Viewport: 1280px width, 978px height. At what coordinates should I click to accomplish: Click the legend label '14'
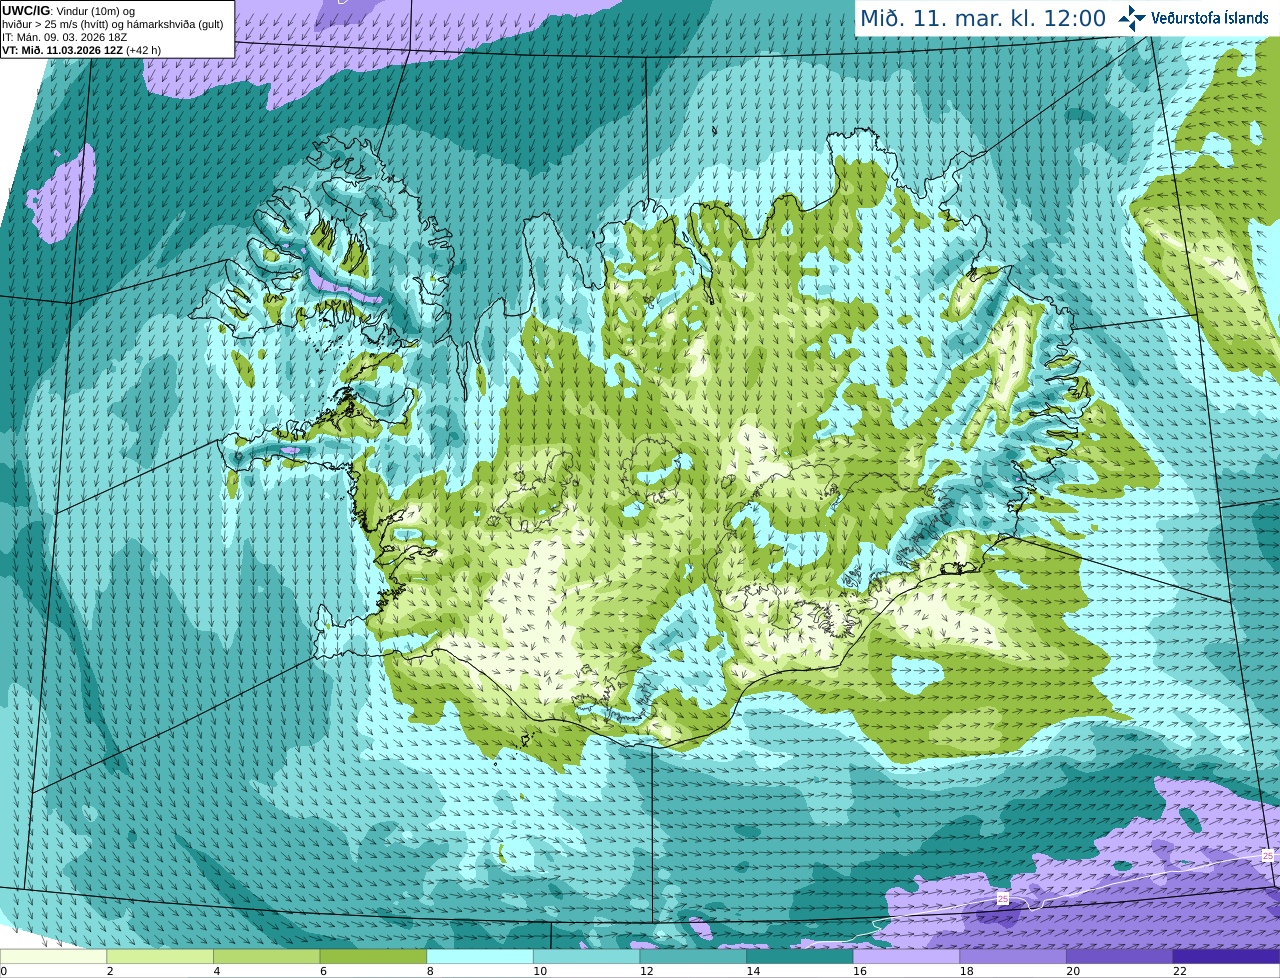pyautogui.click(x=753, y=971)
